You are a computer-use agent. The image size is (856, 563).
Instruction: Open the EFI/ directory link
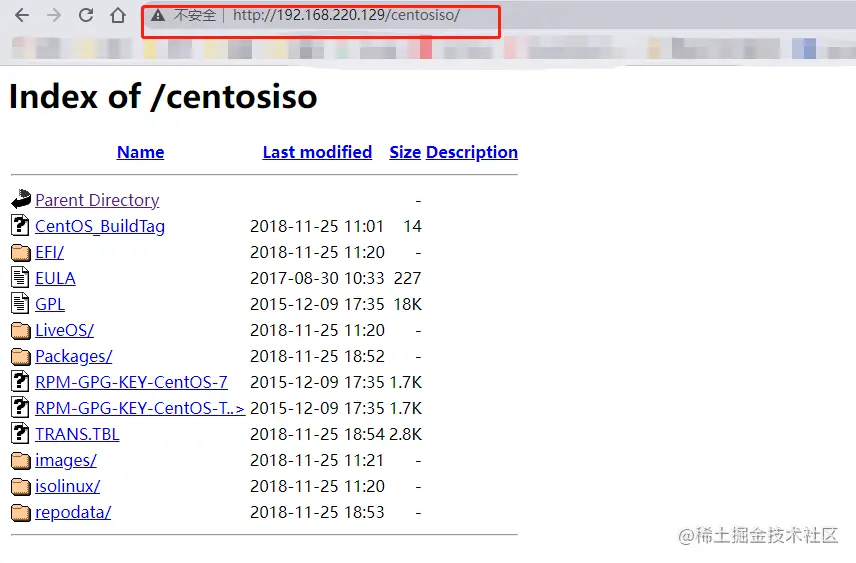pos(50,252)
